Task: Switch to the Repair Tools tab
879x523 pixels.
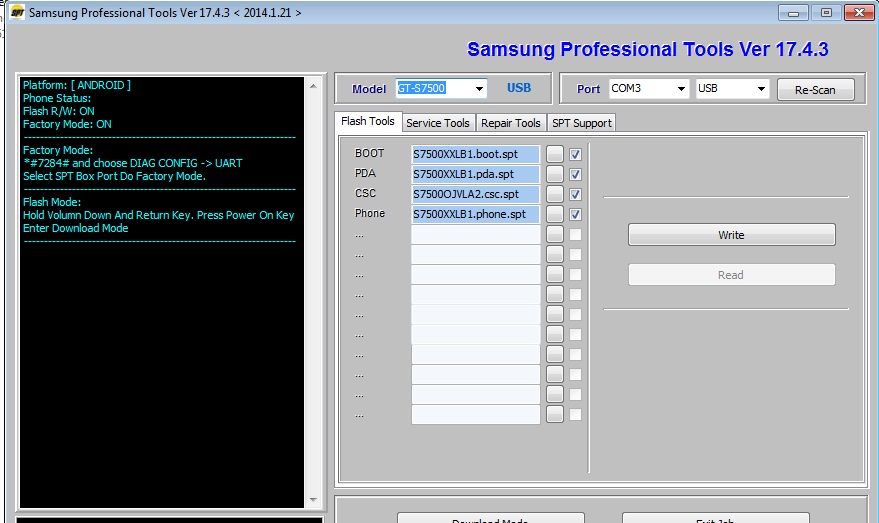Action: (511, 123)
